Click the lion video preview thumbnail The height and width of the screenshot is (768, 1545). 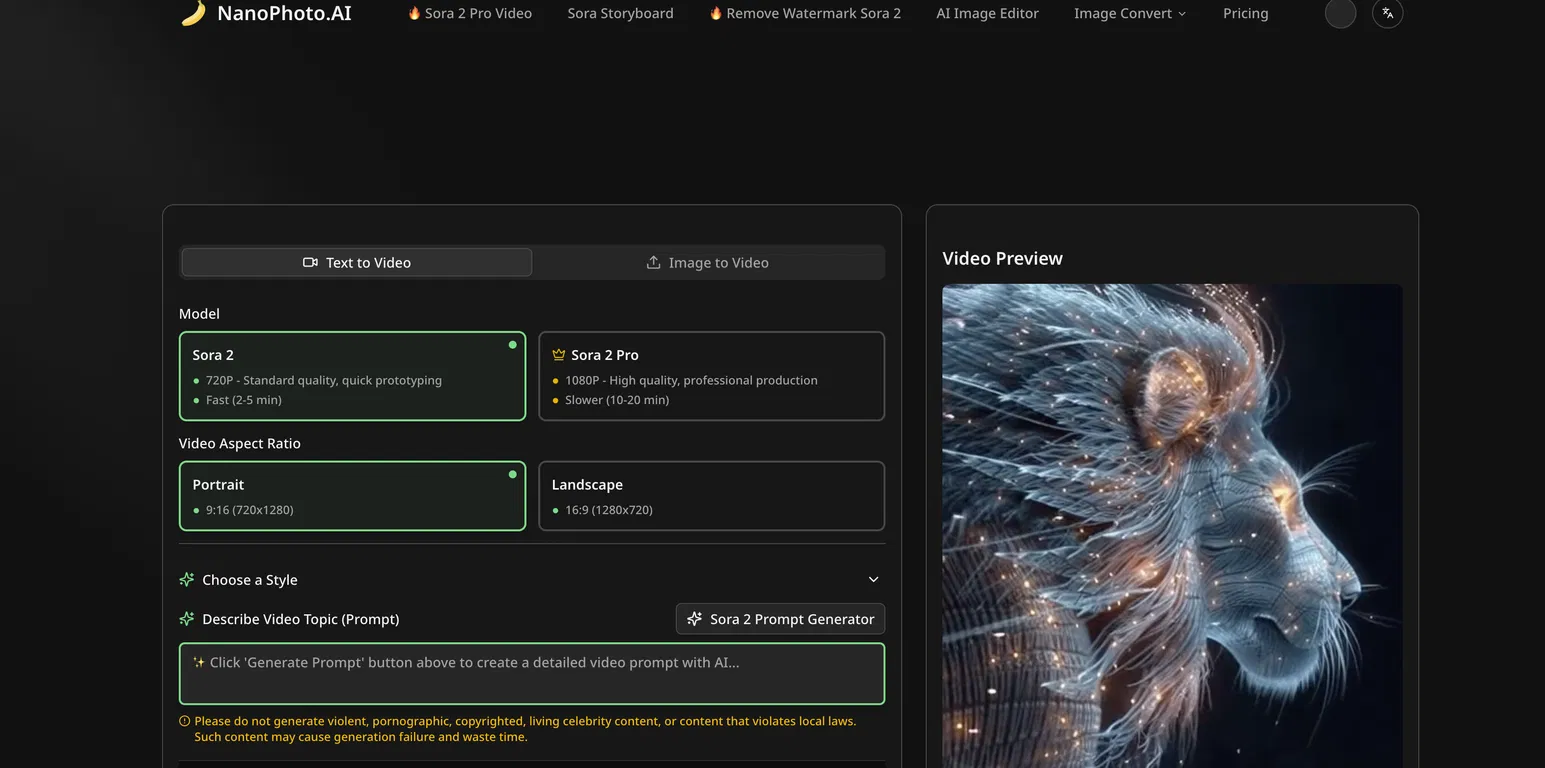tap(1172, 525)
